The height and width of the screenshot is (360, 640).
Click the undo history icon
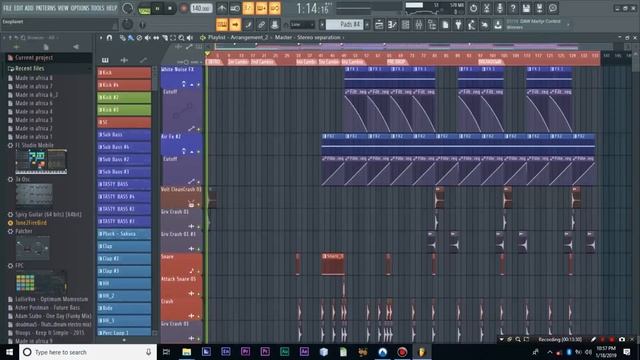[473, 8]
